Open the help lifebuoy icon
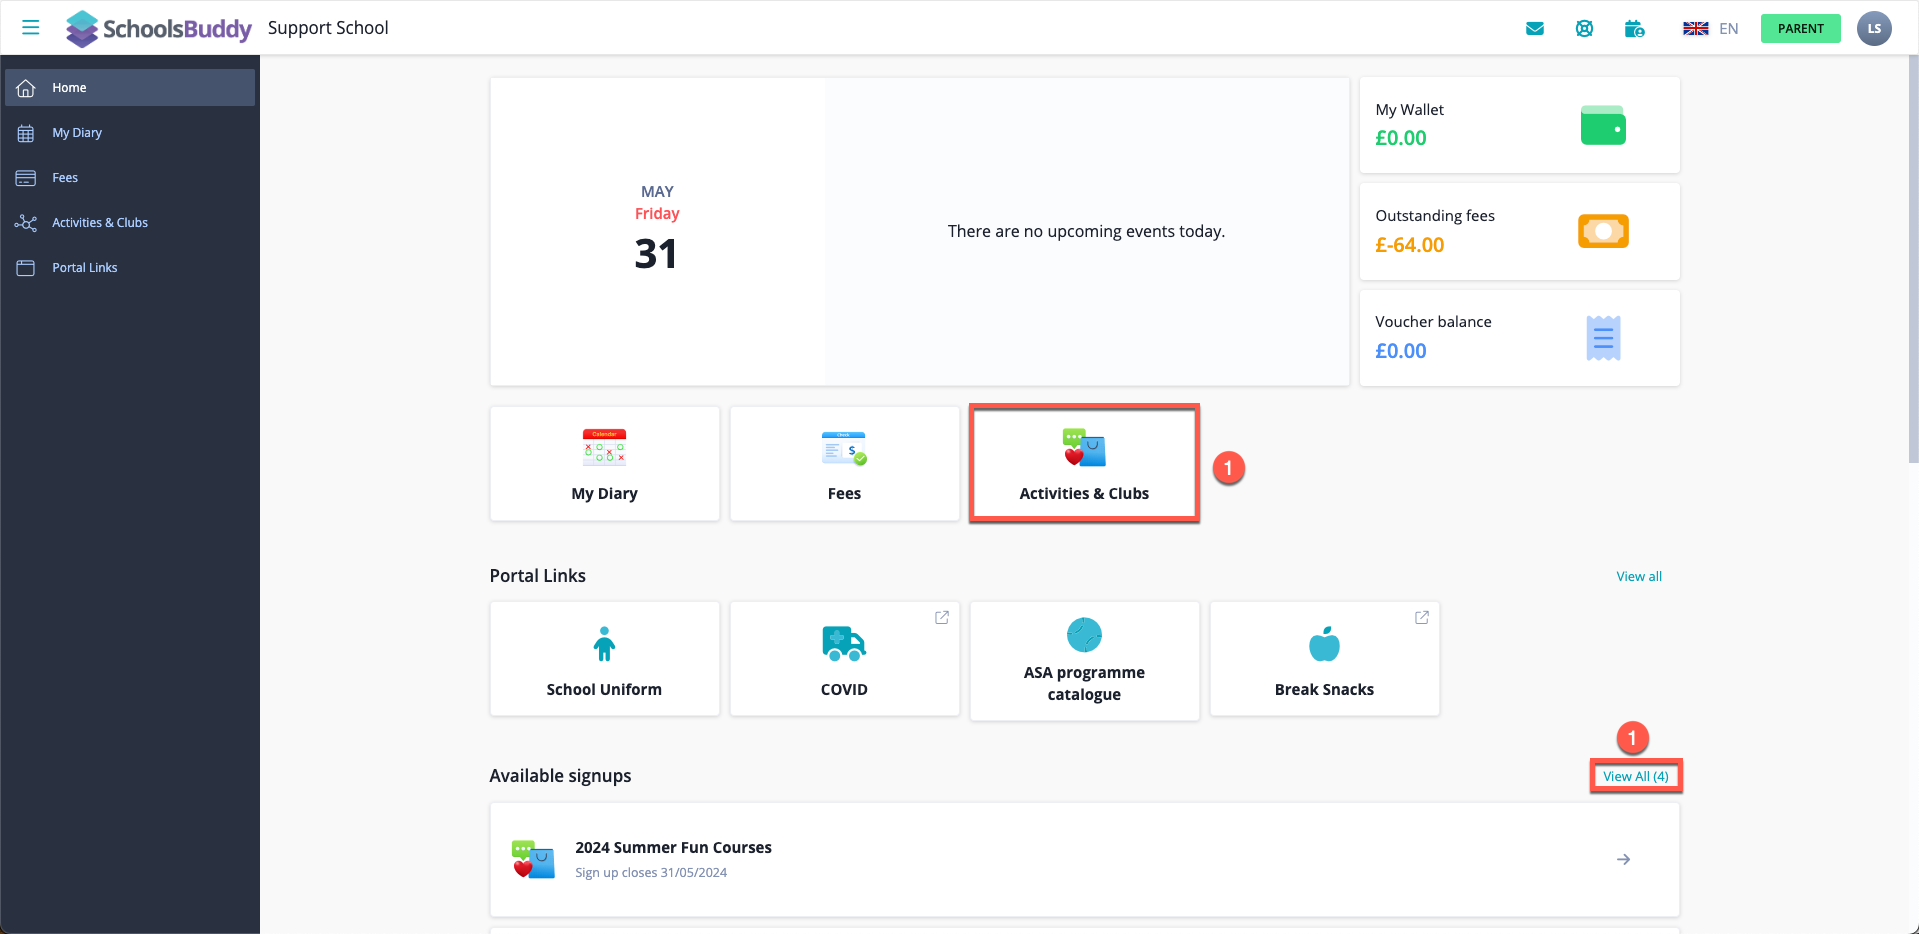 coord(1584,29)
